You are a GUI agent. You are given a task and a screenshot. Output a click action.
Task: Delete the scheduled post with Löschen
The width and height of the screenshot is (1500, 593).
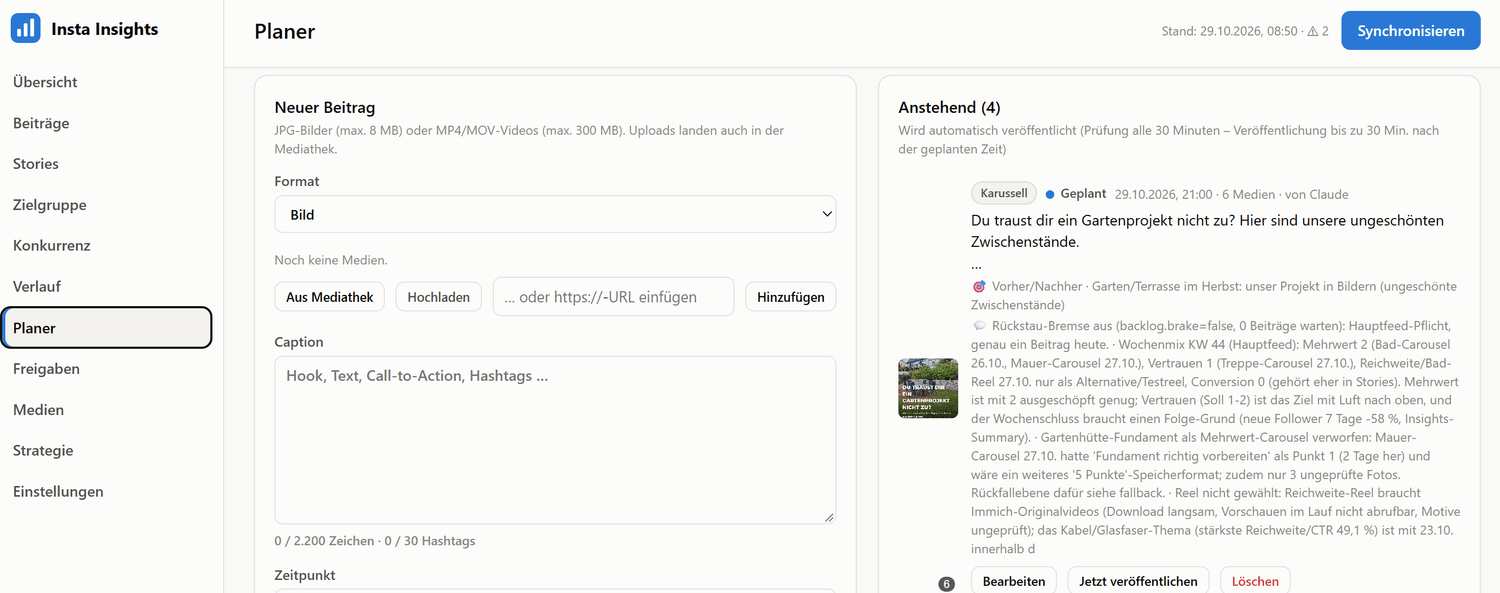pos(1255,581)
